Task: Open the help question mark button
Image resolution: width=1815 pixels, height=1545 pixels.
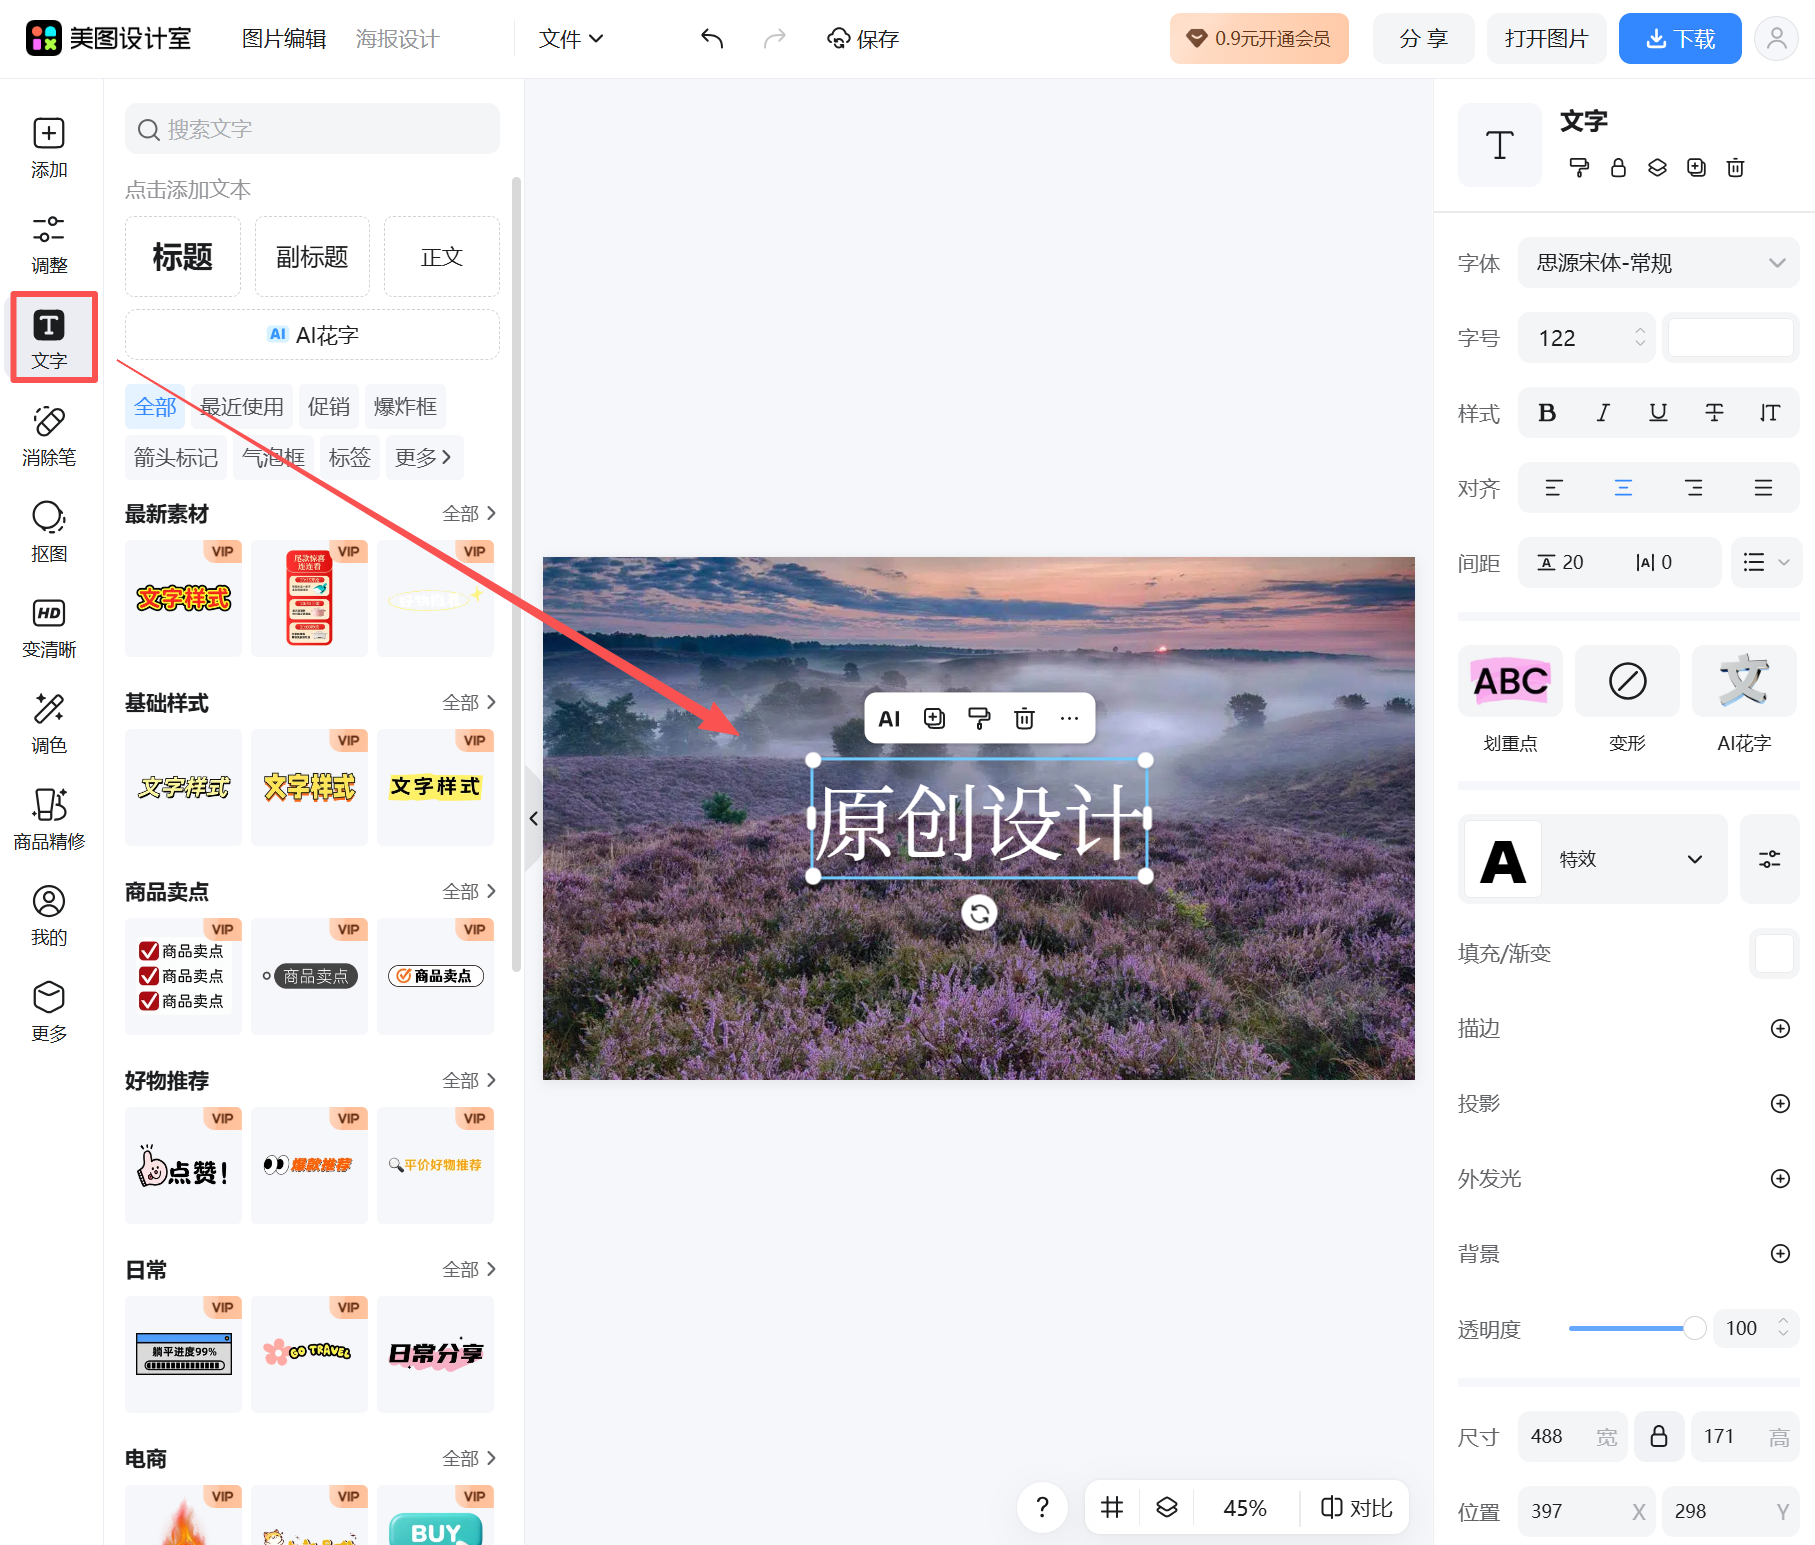Action: pyautogui.click(x=1042, y=1507)
